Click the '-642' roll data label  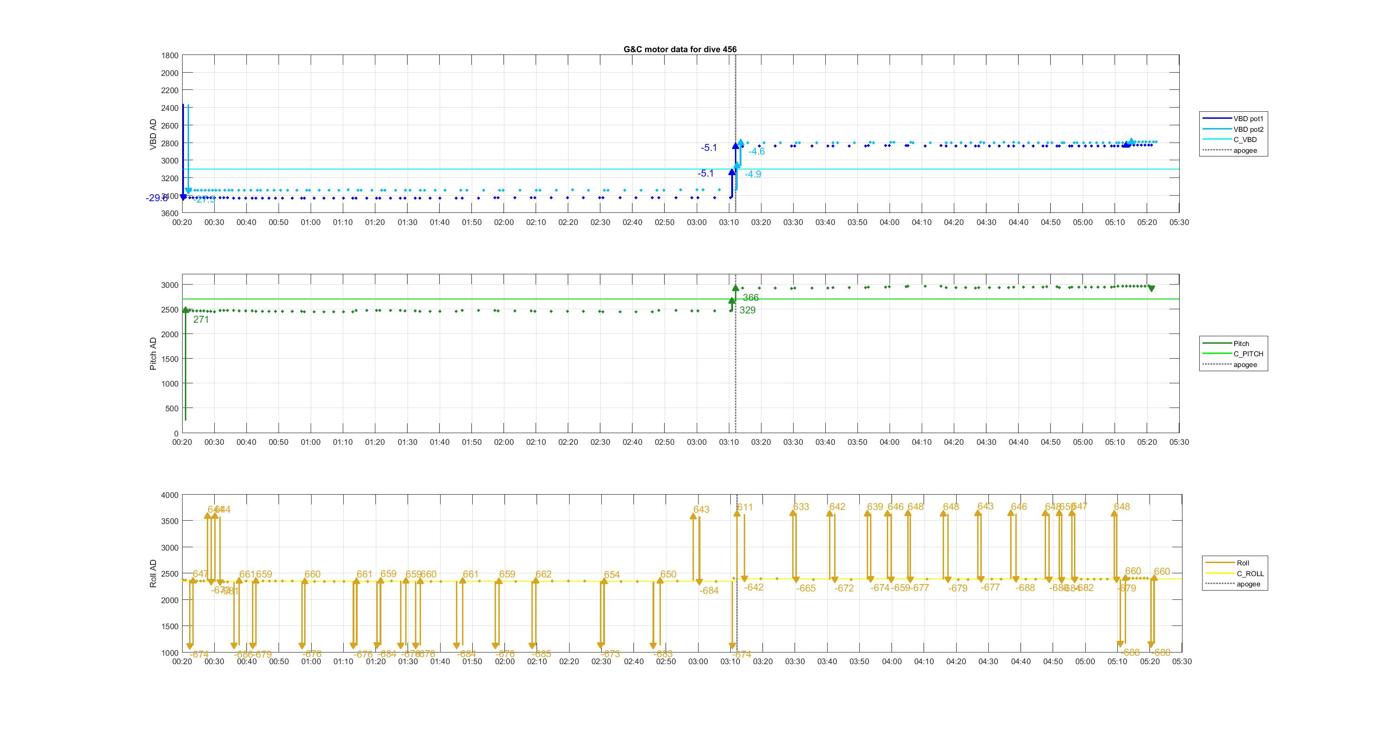[x=754, y=588]
